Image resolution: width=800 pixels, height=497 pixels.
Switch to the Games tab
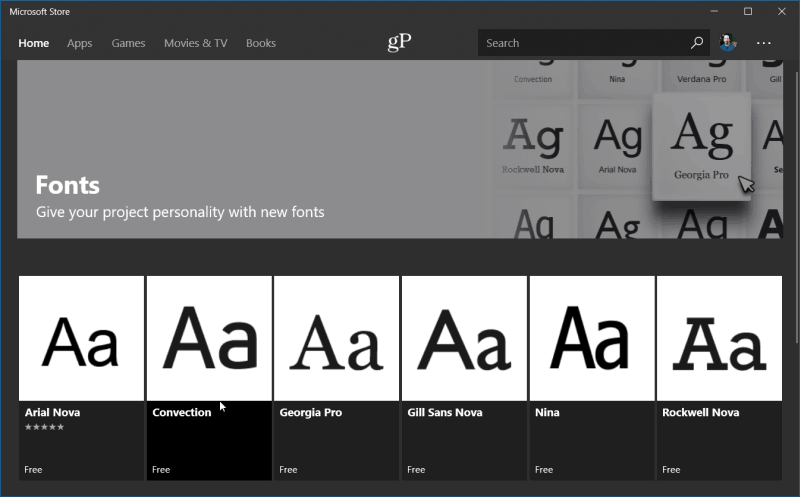pos(129,43)
